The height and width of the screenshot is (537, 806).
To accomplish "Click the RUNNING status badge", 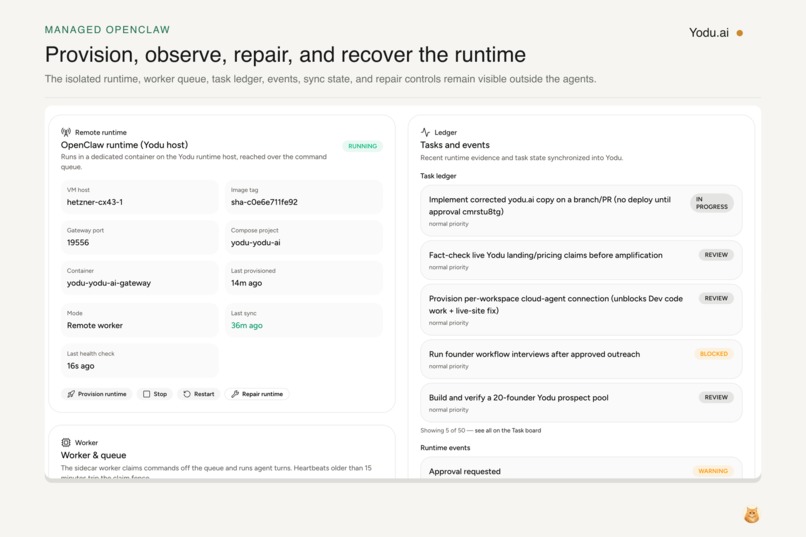I will tap(362, 146).
